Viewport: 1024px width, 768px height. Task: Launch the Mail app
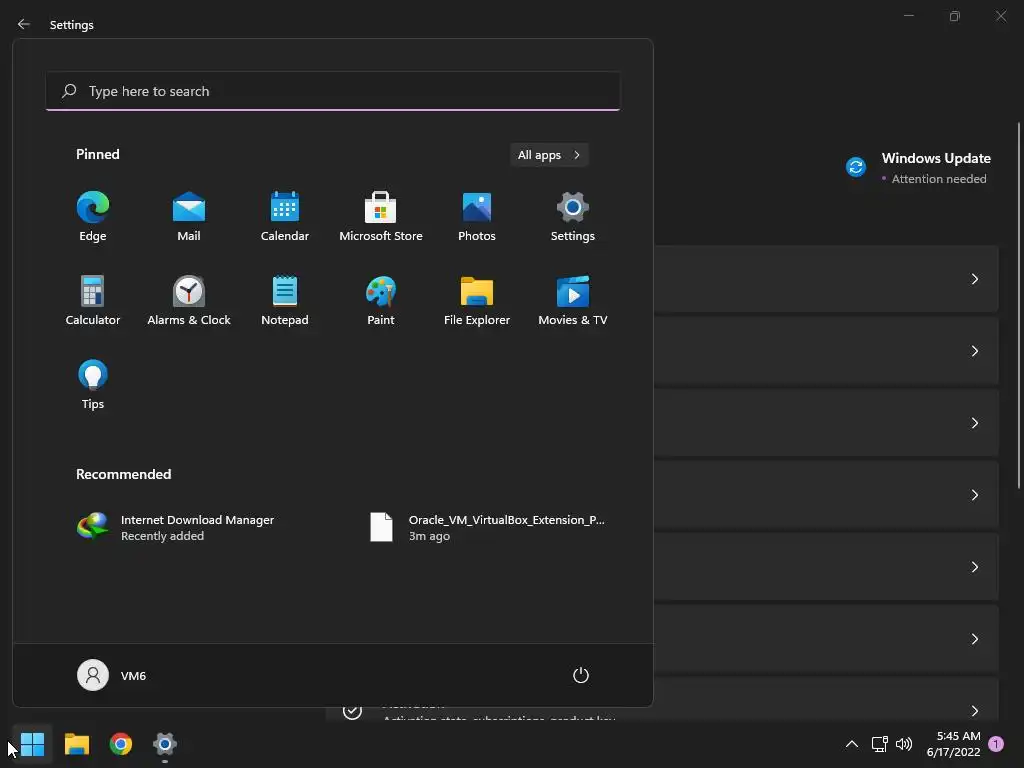189,217
